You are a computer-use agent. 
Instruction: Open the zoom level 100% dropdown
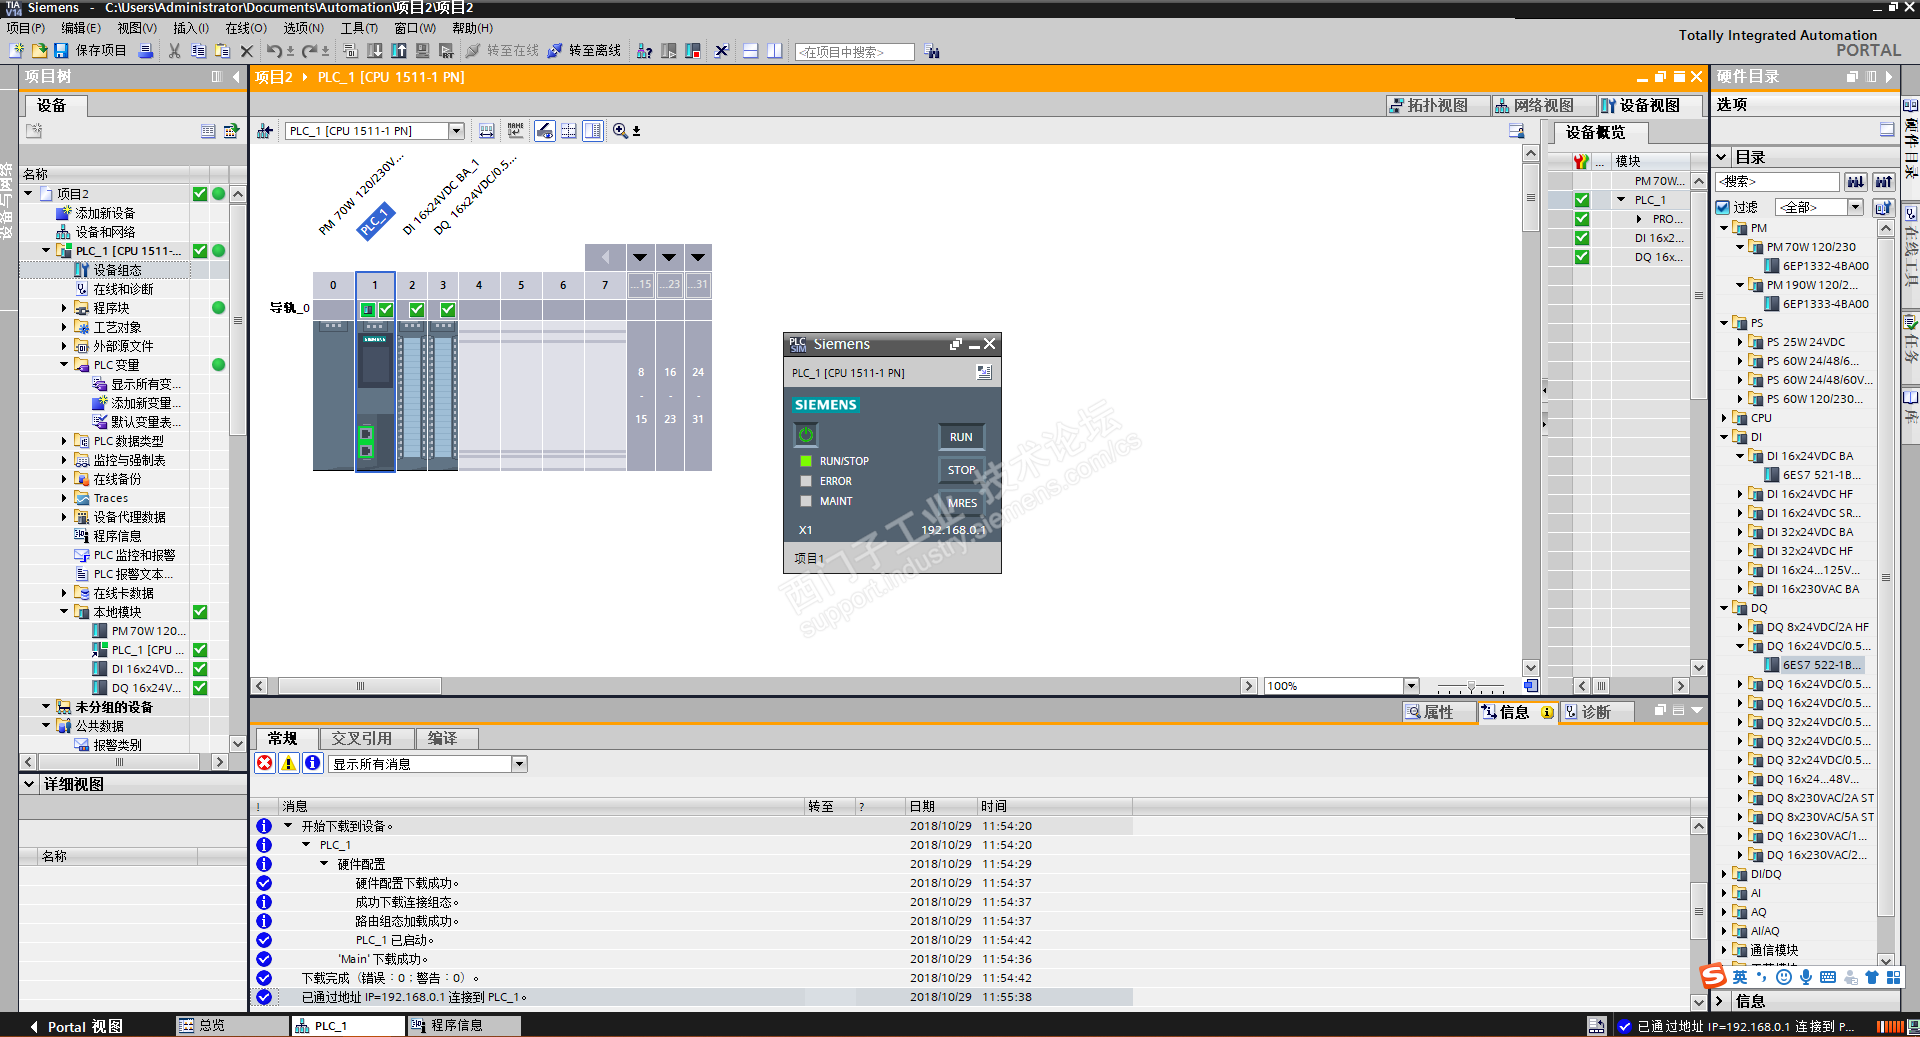1412,686
